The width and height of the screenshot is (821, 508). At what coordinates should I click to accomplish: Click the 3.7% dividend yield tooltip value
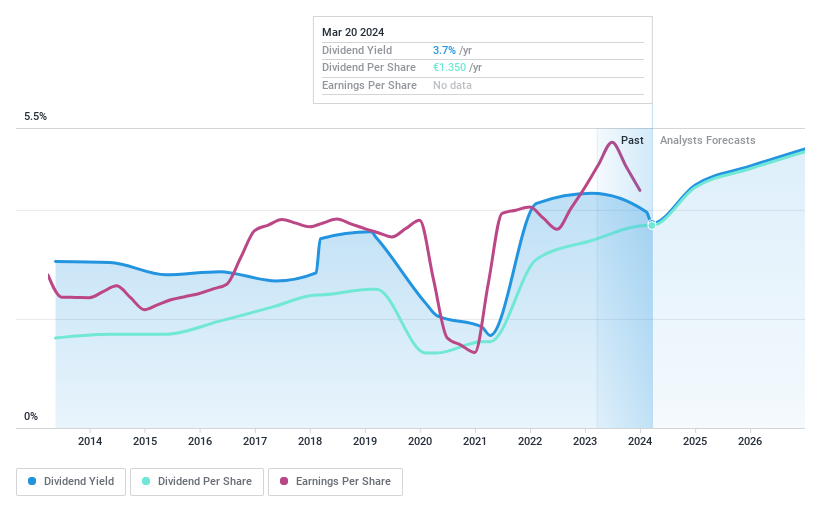(x=445, y=50)
